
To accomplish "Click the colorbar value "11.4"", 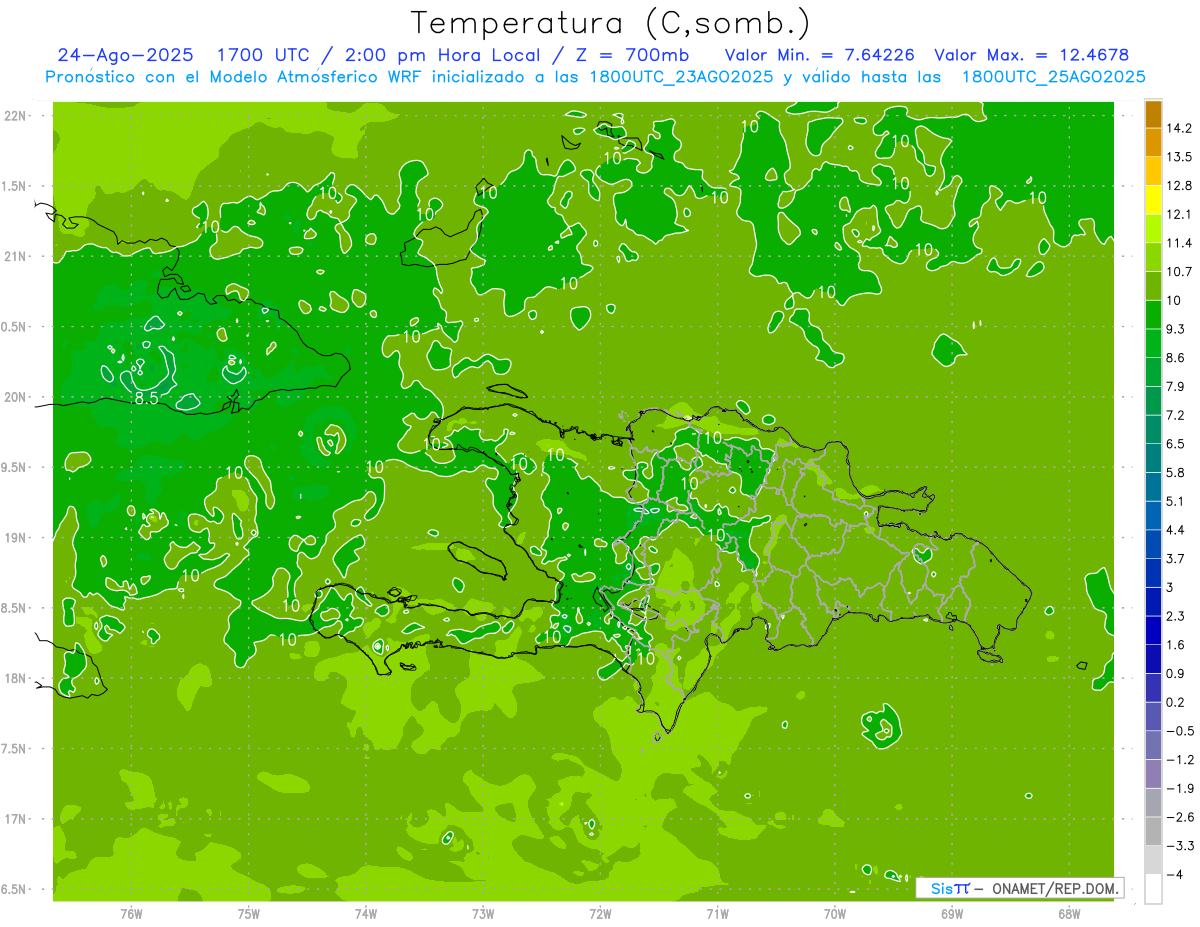I will click(1179, 243).
